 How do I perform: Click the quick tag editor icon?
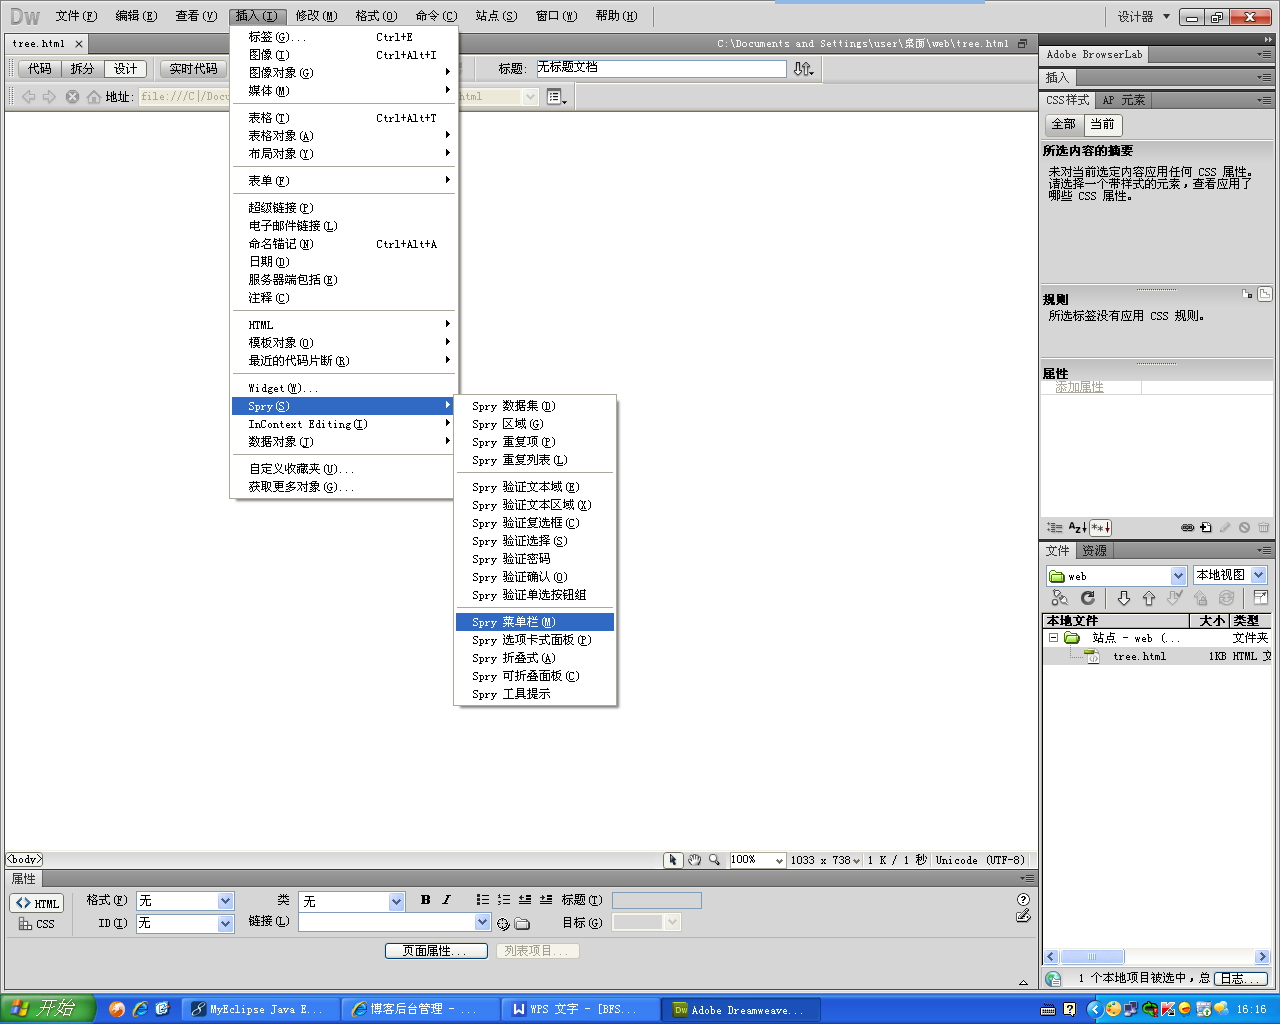(1023, 916)
